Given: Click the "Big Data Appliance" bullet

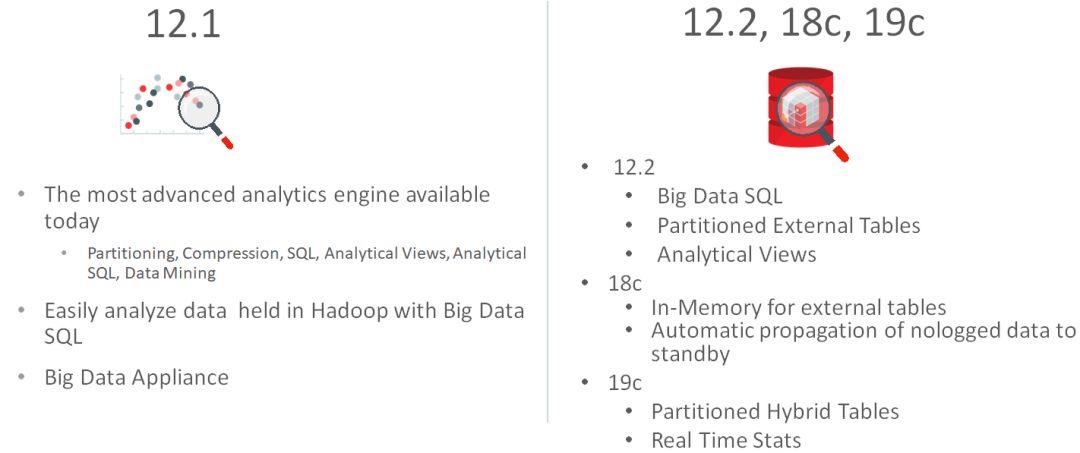Looking at the screenshot, I should point(136,377).
